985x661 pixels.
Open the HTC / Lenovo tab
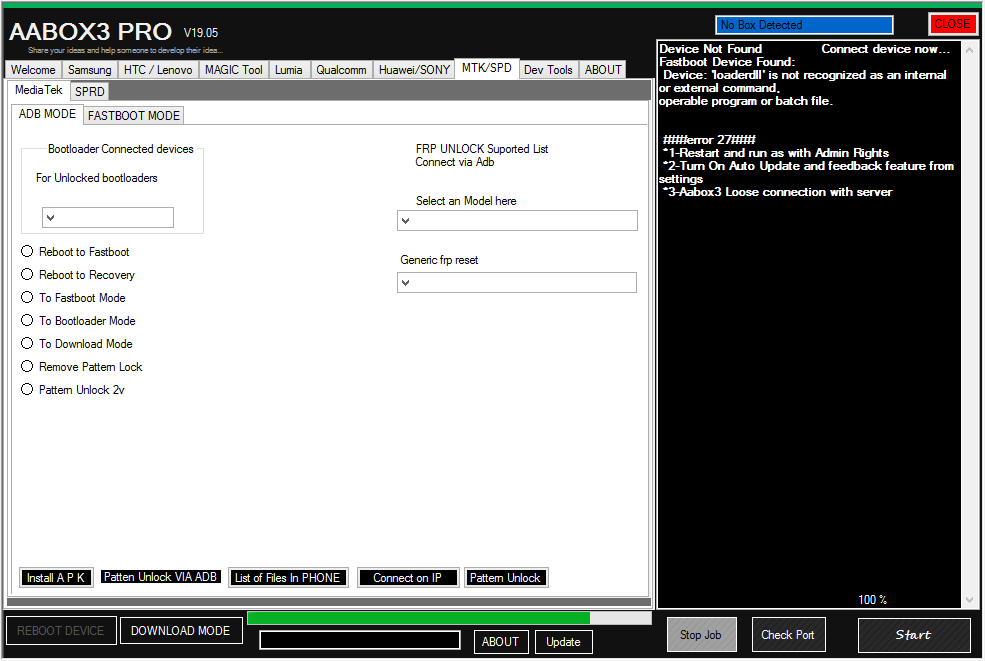coord(158,70)
